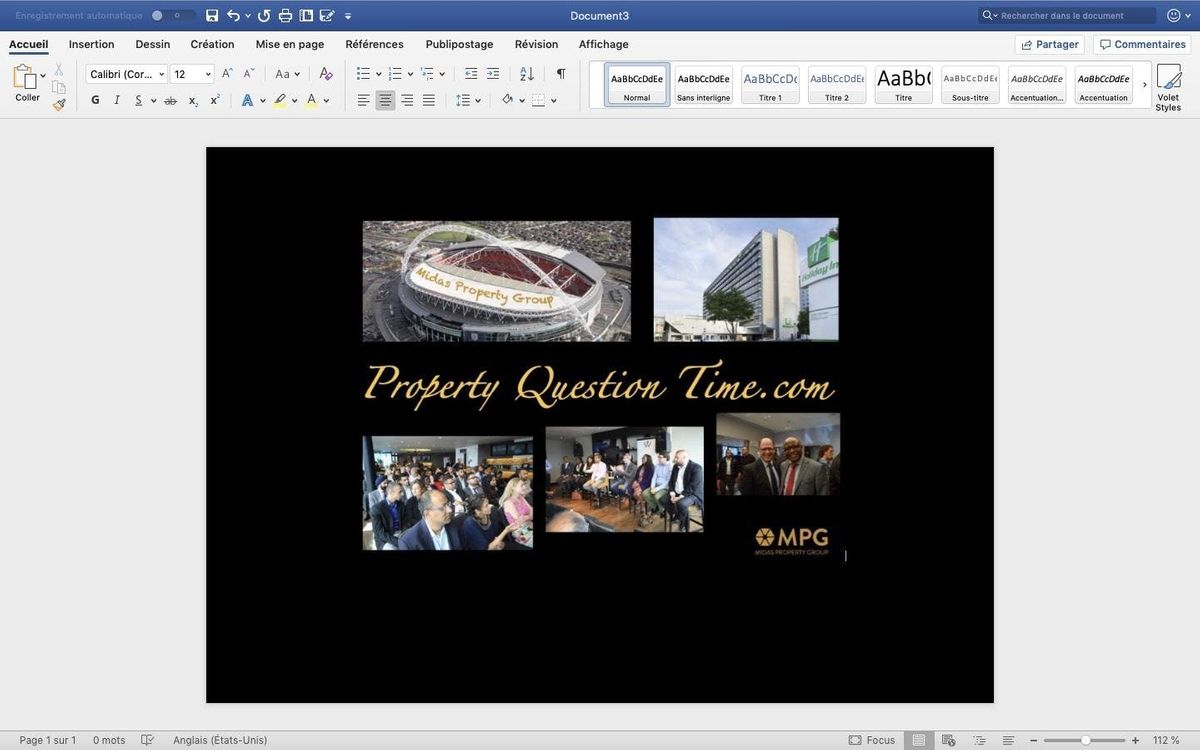Increase the paragraph indent
Screen dimensions: 1200x750
click(493, 74)
